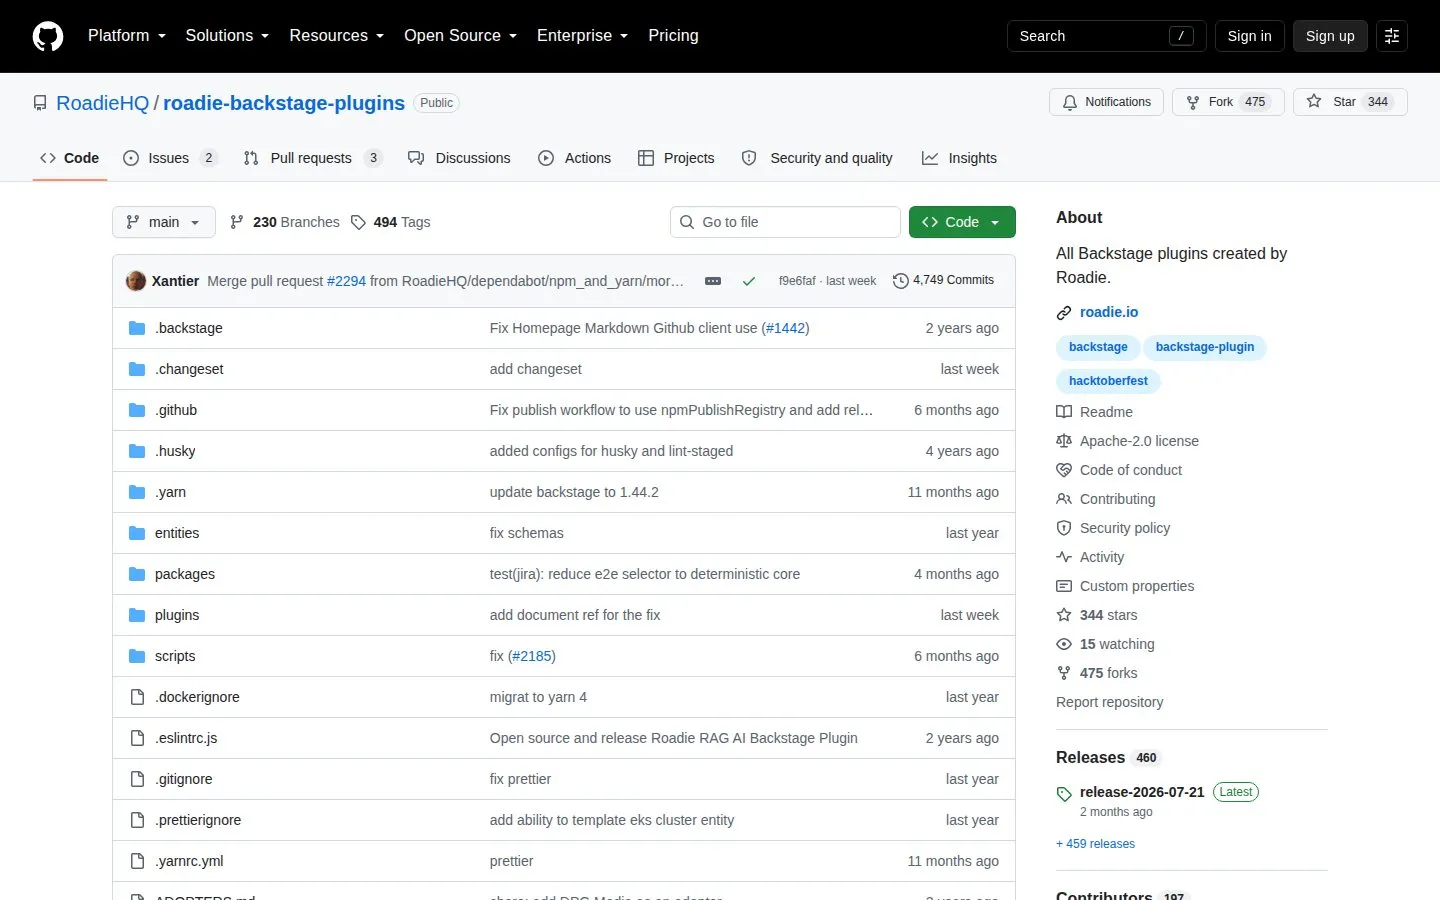Open the command palette icon in header
Screen dimensions: 1440x900
click(1392, 36)
